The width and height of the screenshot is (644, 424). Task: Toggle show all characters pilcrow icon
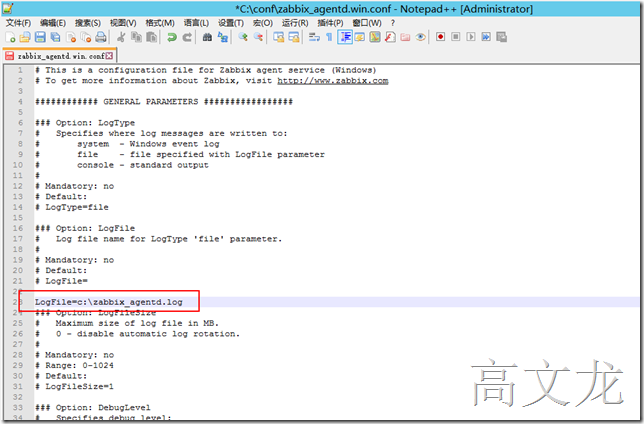tap(329, 37)
